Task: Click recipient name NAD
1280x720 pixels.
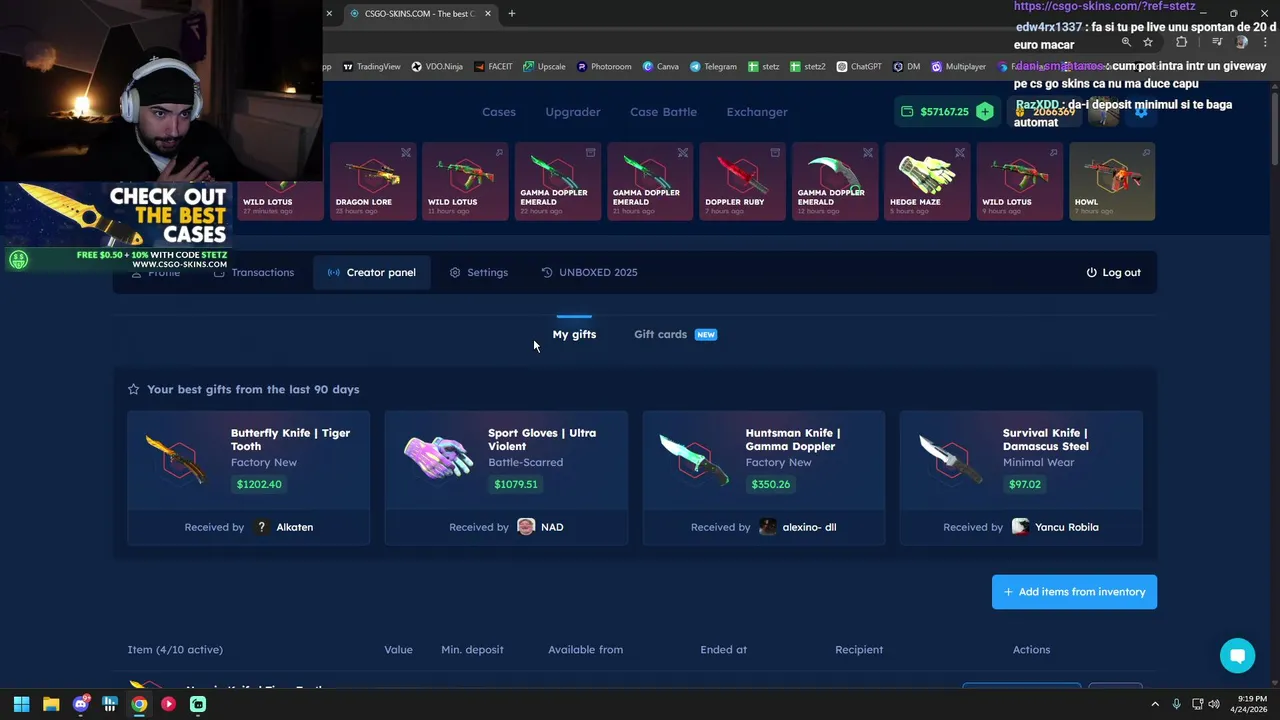Action: click(552, 527)
